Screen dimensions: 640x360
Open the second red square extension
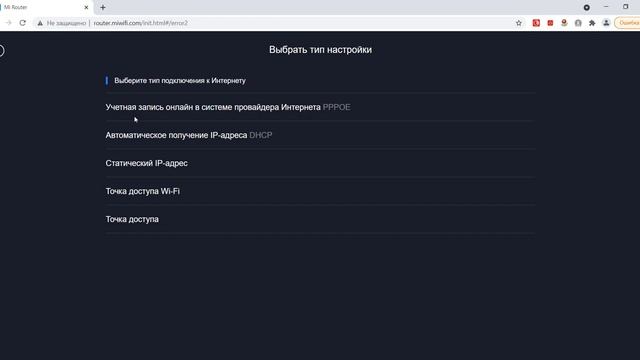[550, 23]
